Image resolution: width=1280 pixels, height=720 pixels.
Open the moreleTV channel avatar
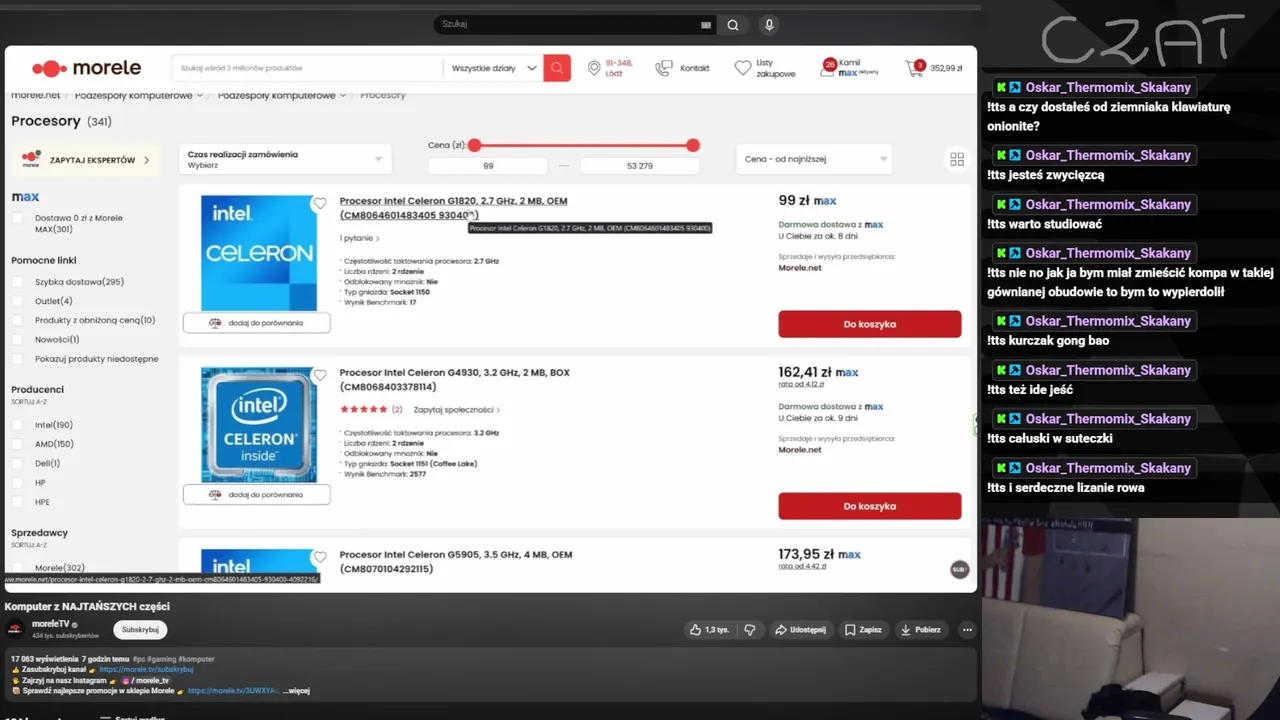pyautogui.click(x=15, y=629)
